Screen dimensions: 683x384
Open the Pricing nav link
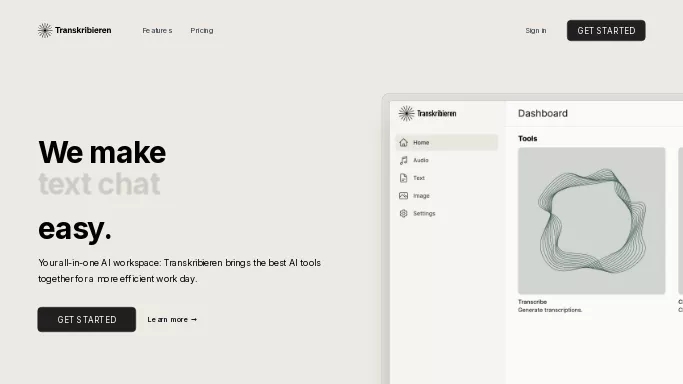pyautogui.click(x=202, y=30)
